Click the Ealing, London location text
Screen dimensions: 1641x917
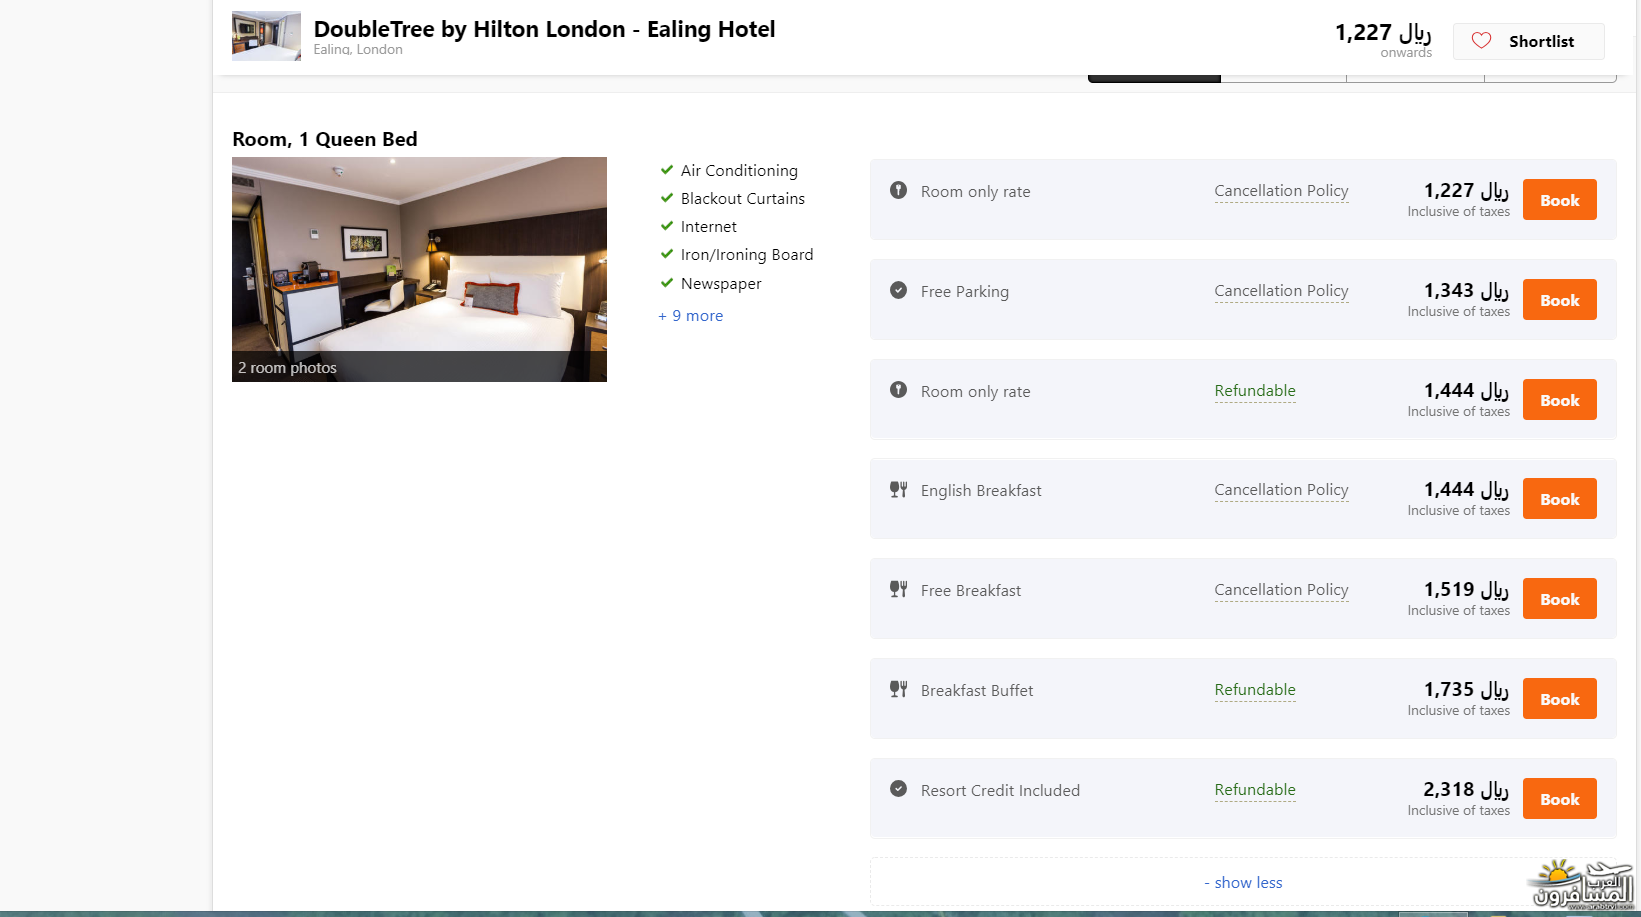pyautogui.click(x=358, y=49)
